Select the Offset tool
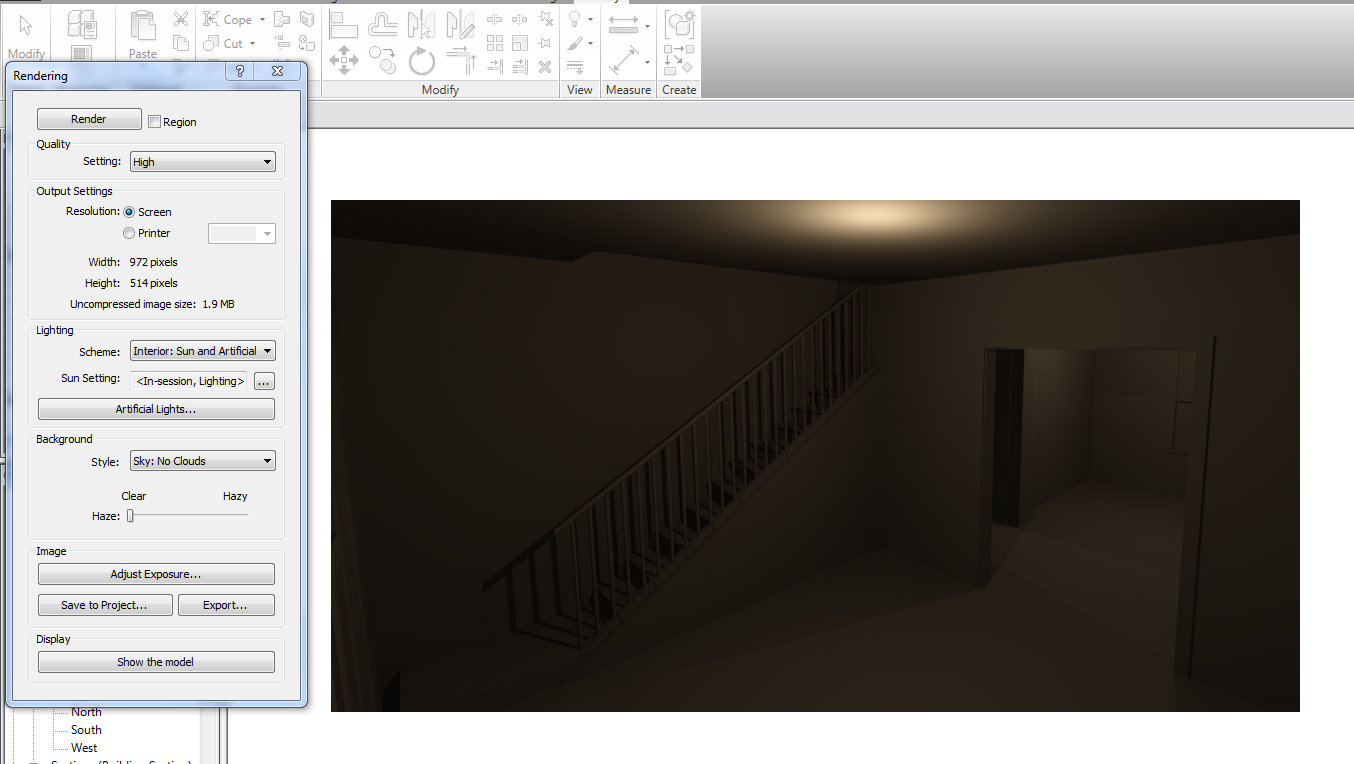1354x764 pixels. [383, 23]
